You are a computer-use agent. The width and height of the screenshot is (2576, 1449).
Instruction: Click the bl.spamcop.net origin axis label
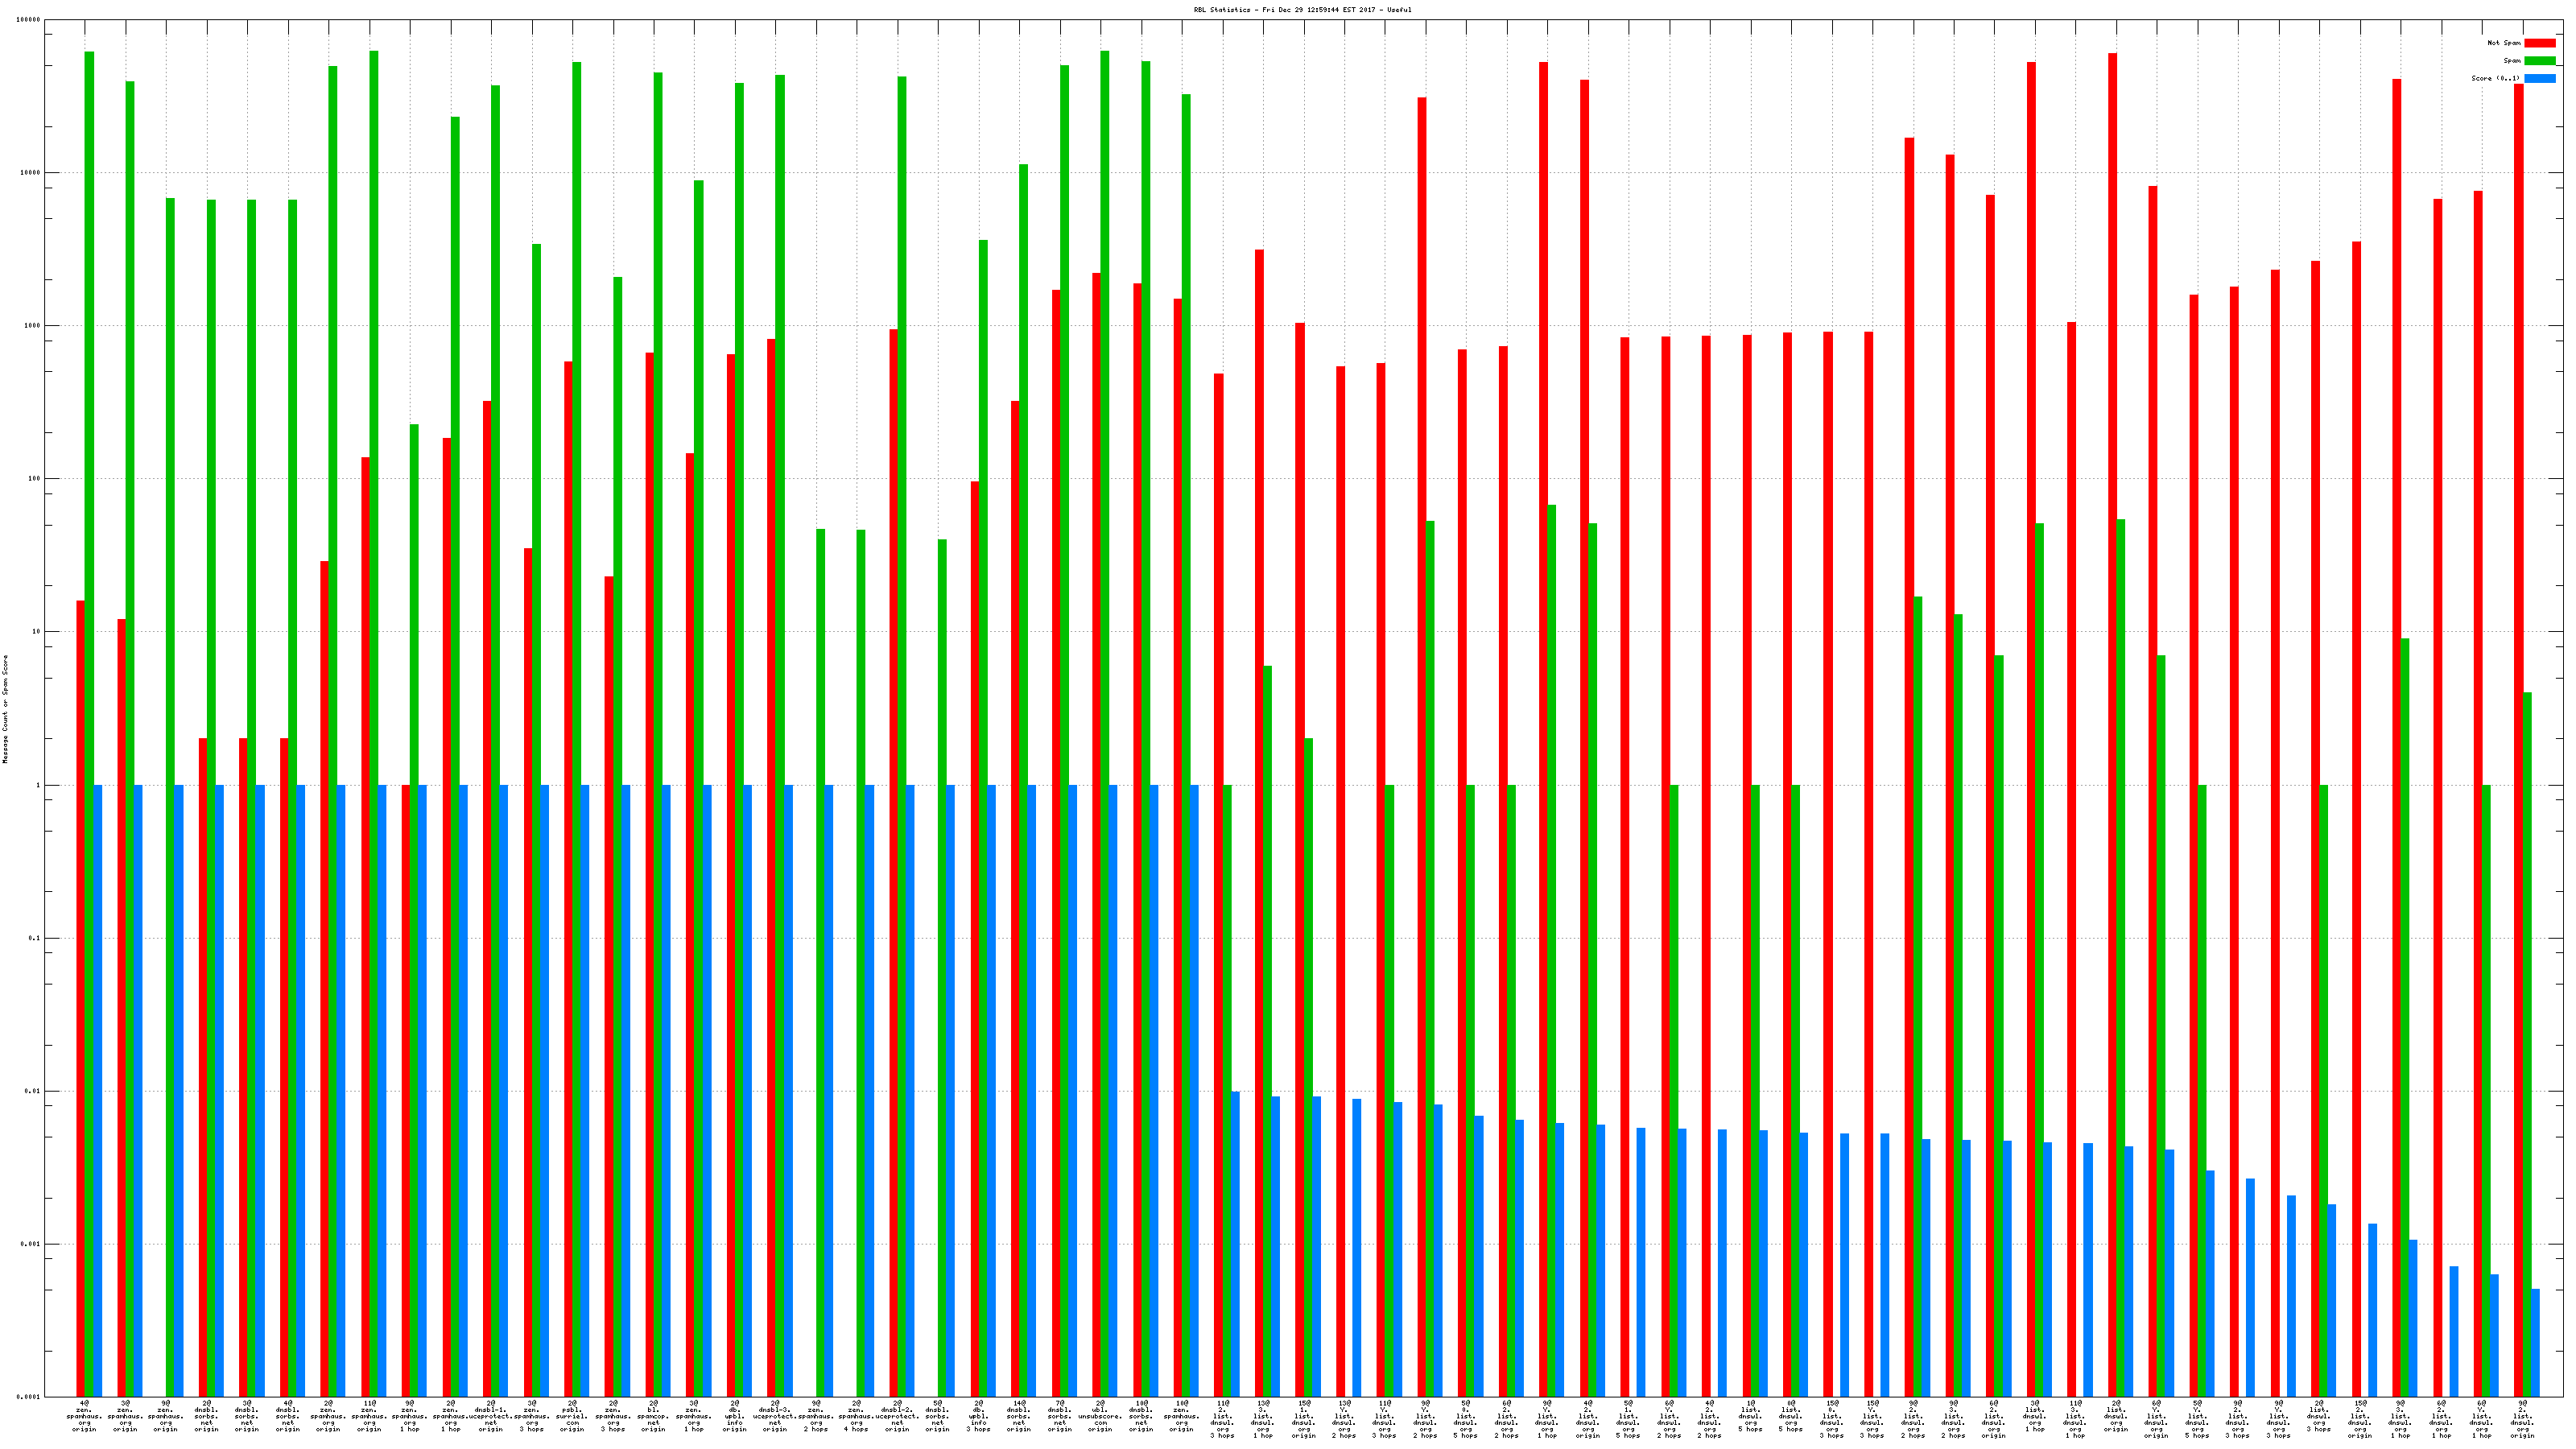[653, 1416]
